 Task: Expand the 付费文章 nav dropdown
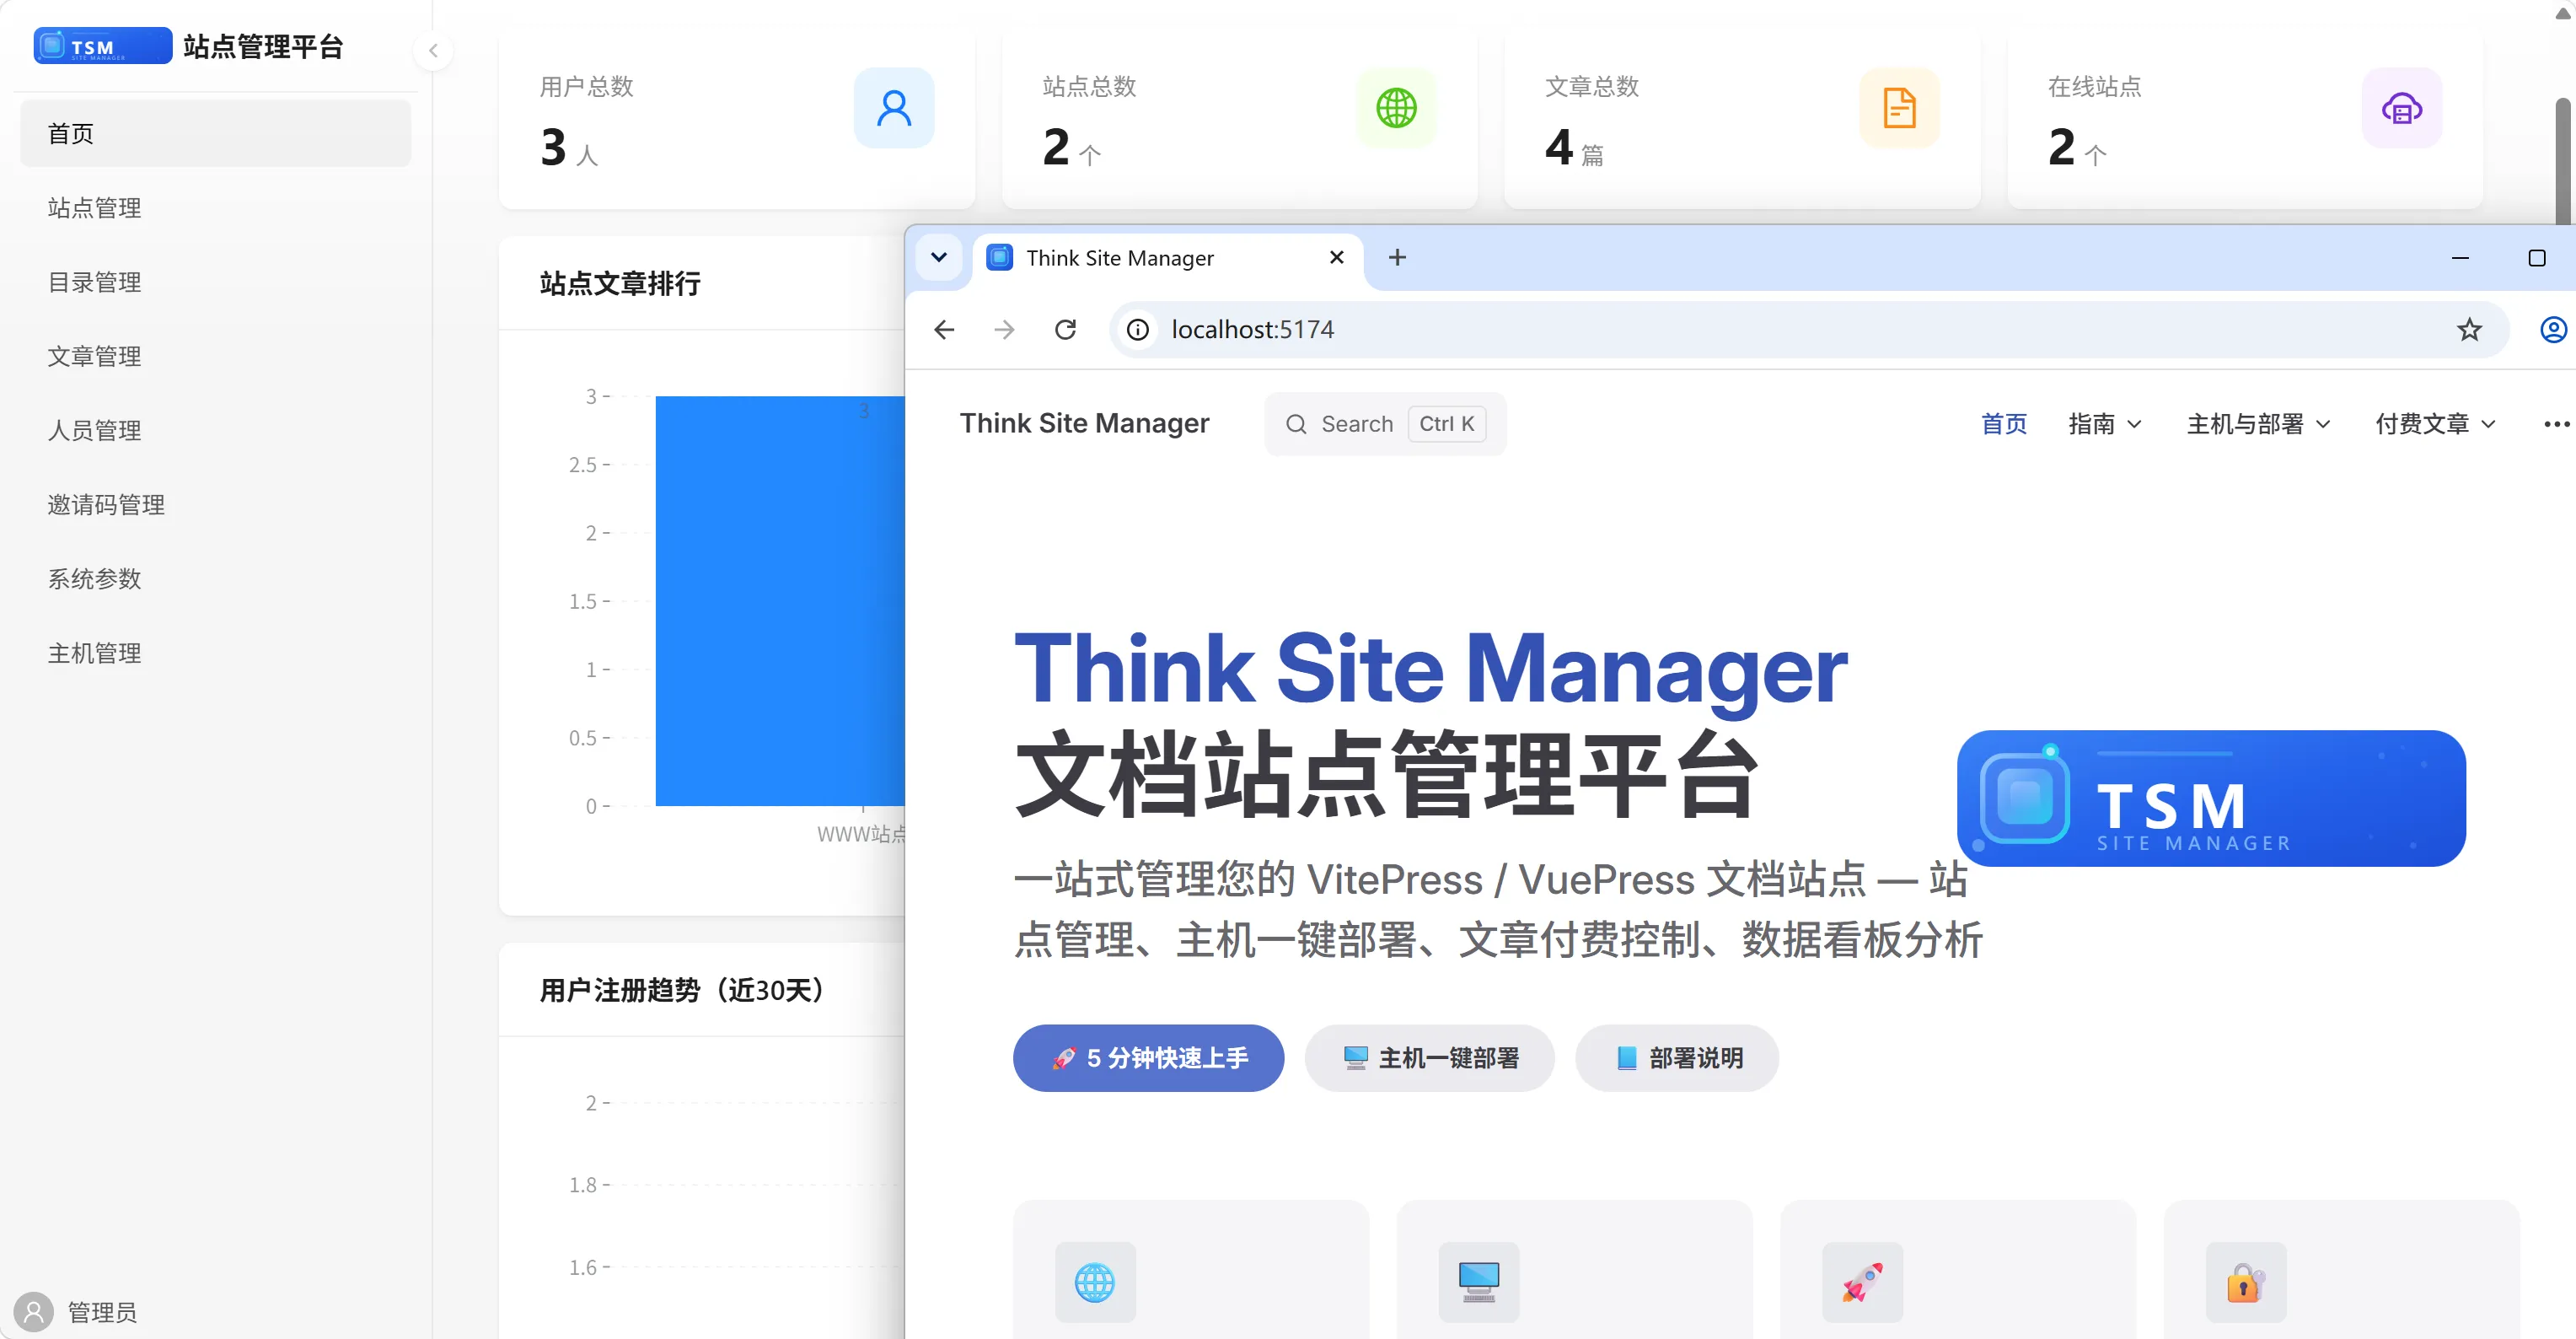[2435, 424]
